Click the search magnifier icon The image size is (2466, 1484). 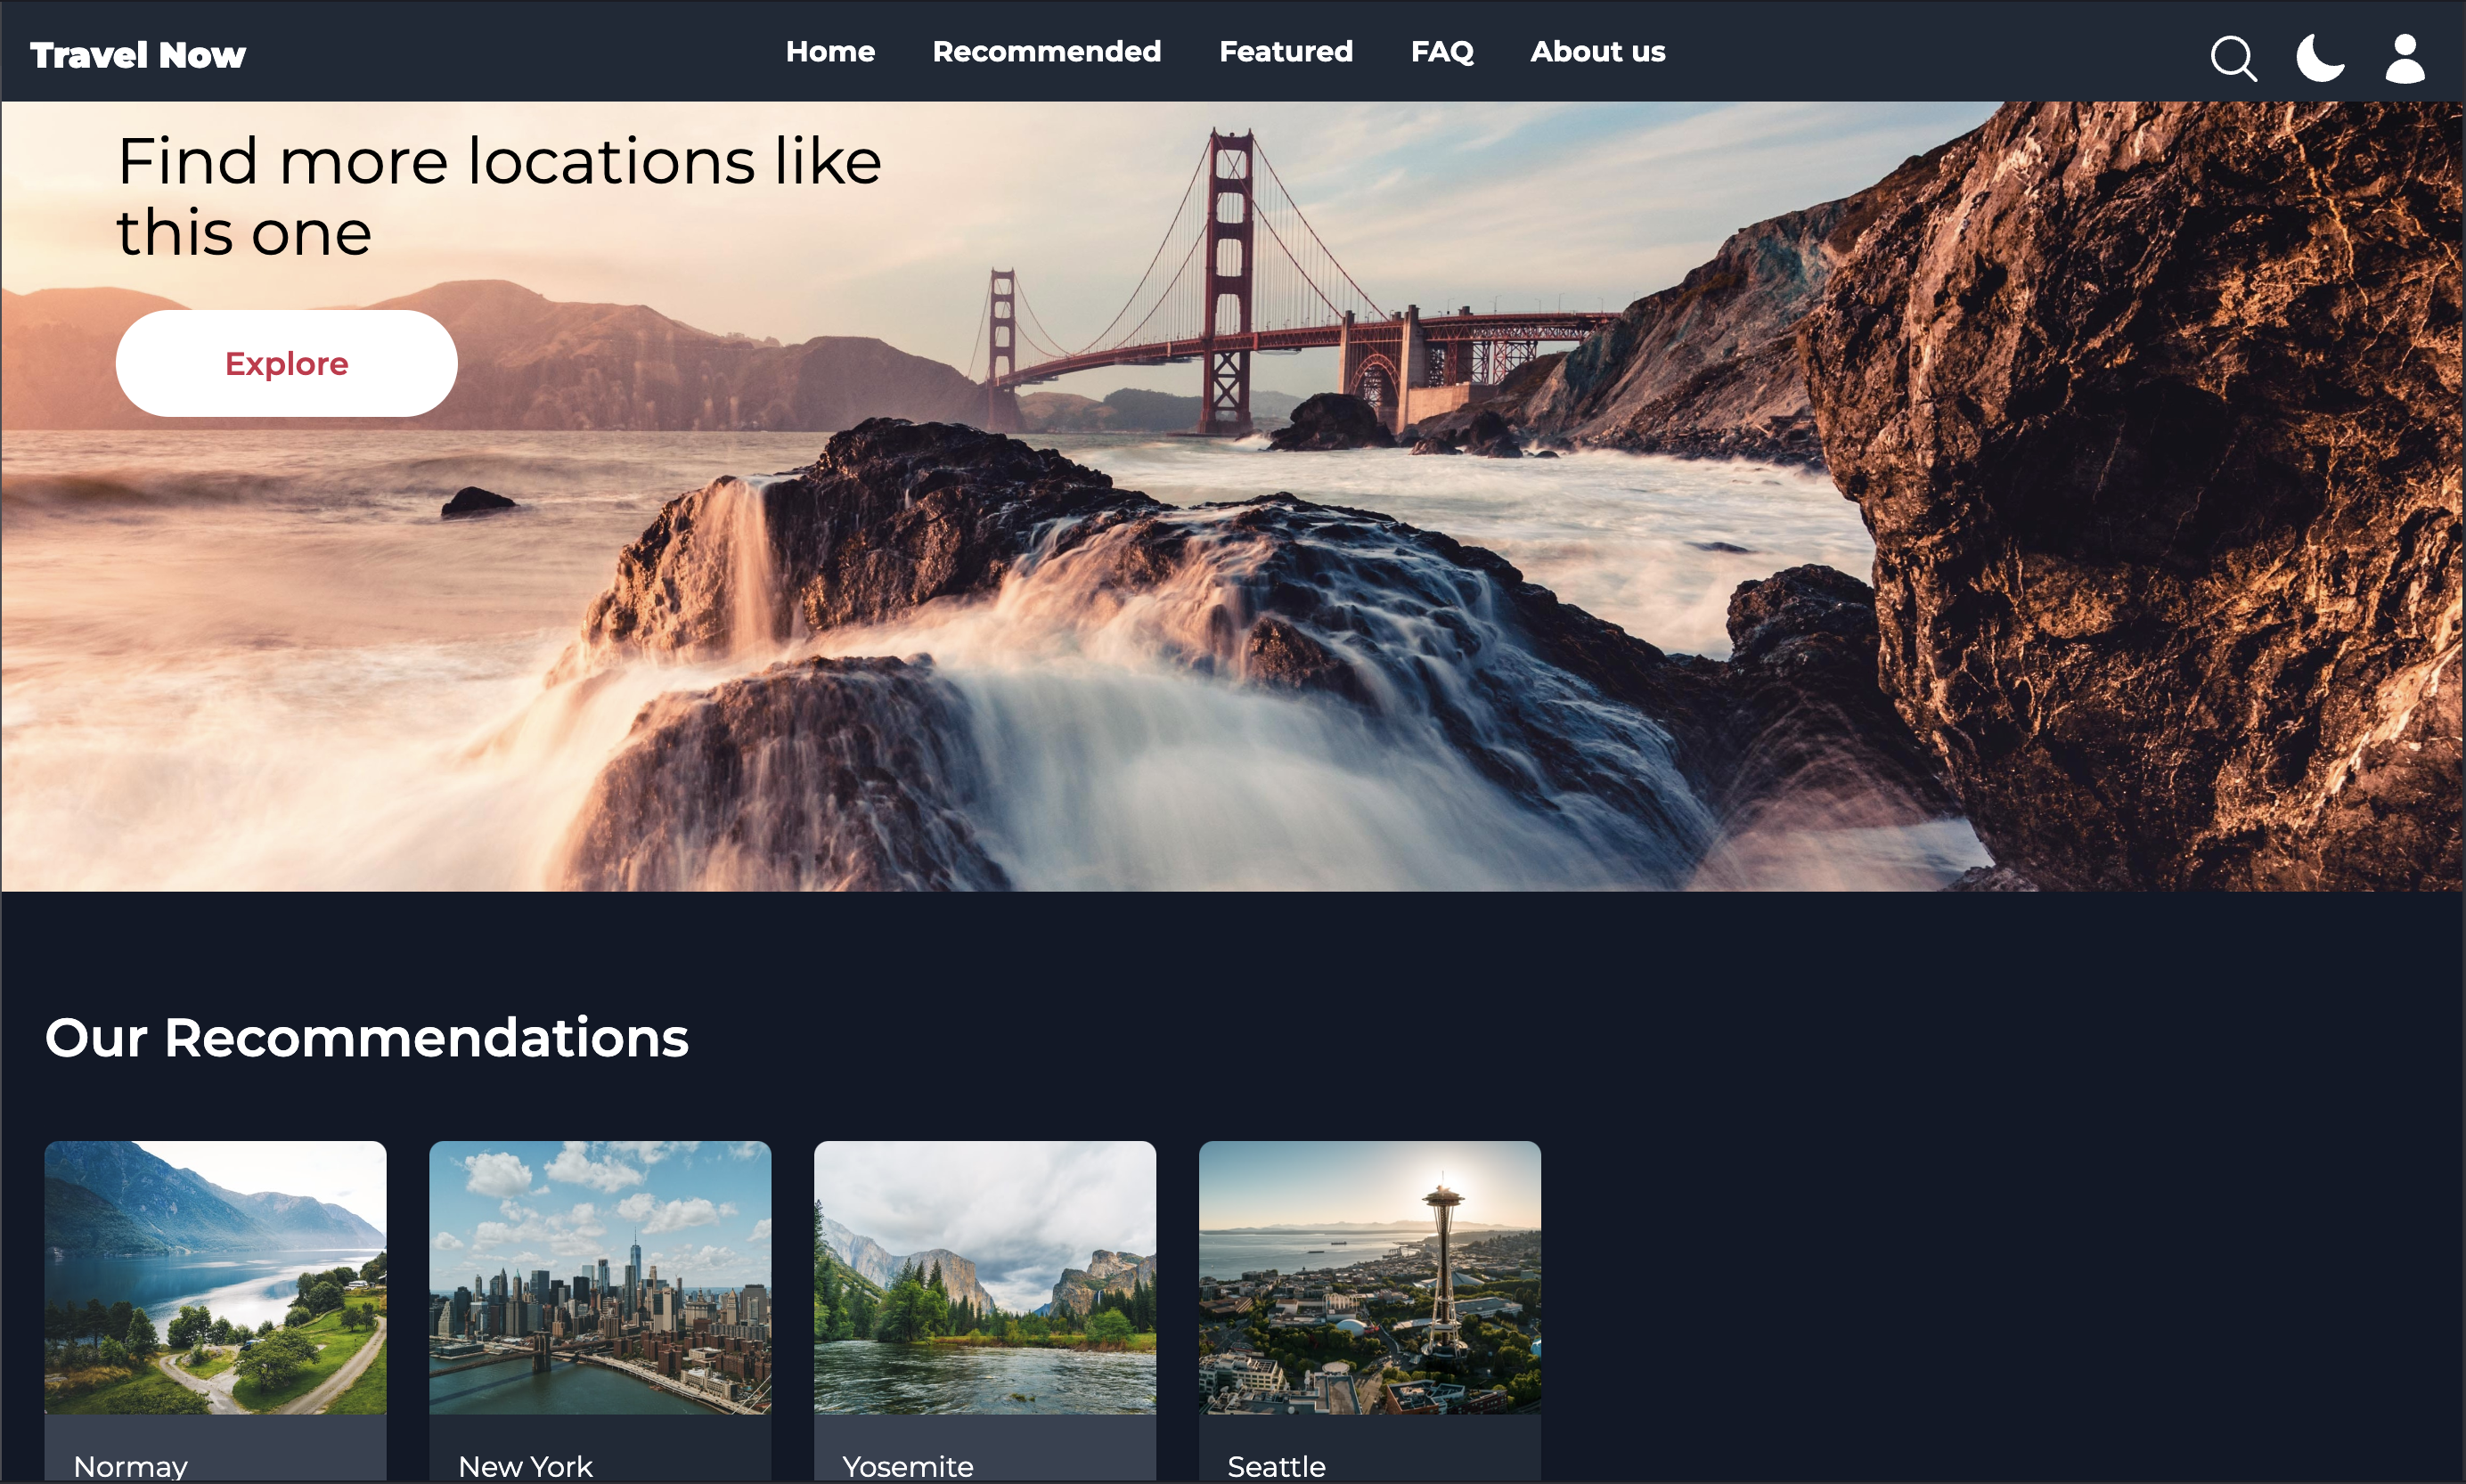pyautogui.click(x=2232, y=58)
